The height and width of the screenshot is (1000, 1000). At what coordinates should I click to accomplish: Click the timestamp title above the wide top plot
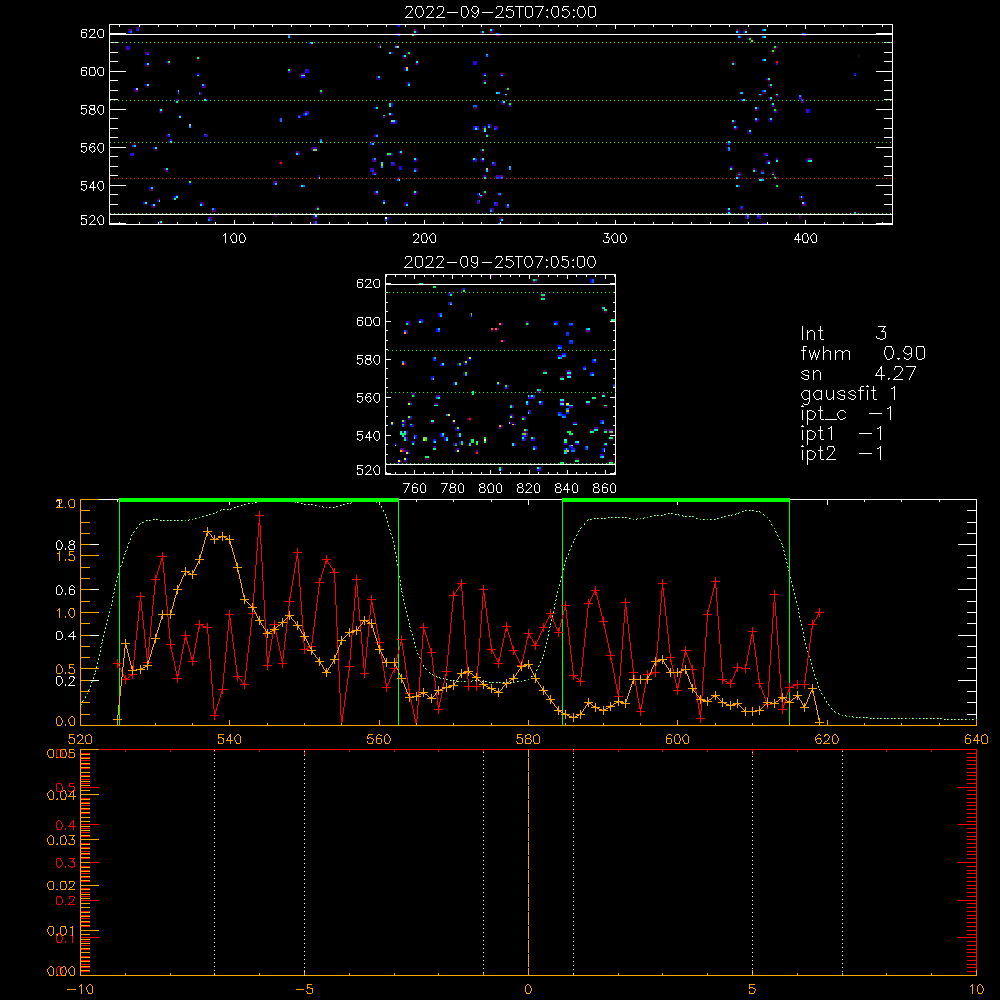point(501,12)
